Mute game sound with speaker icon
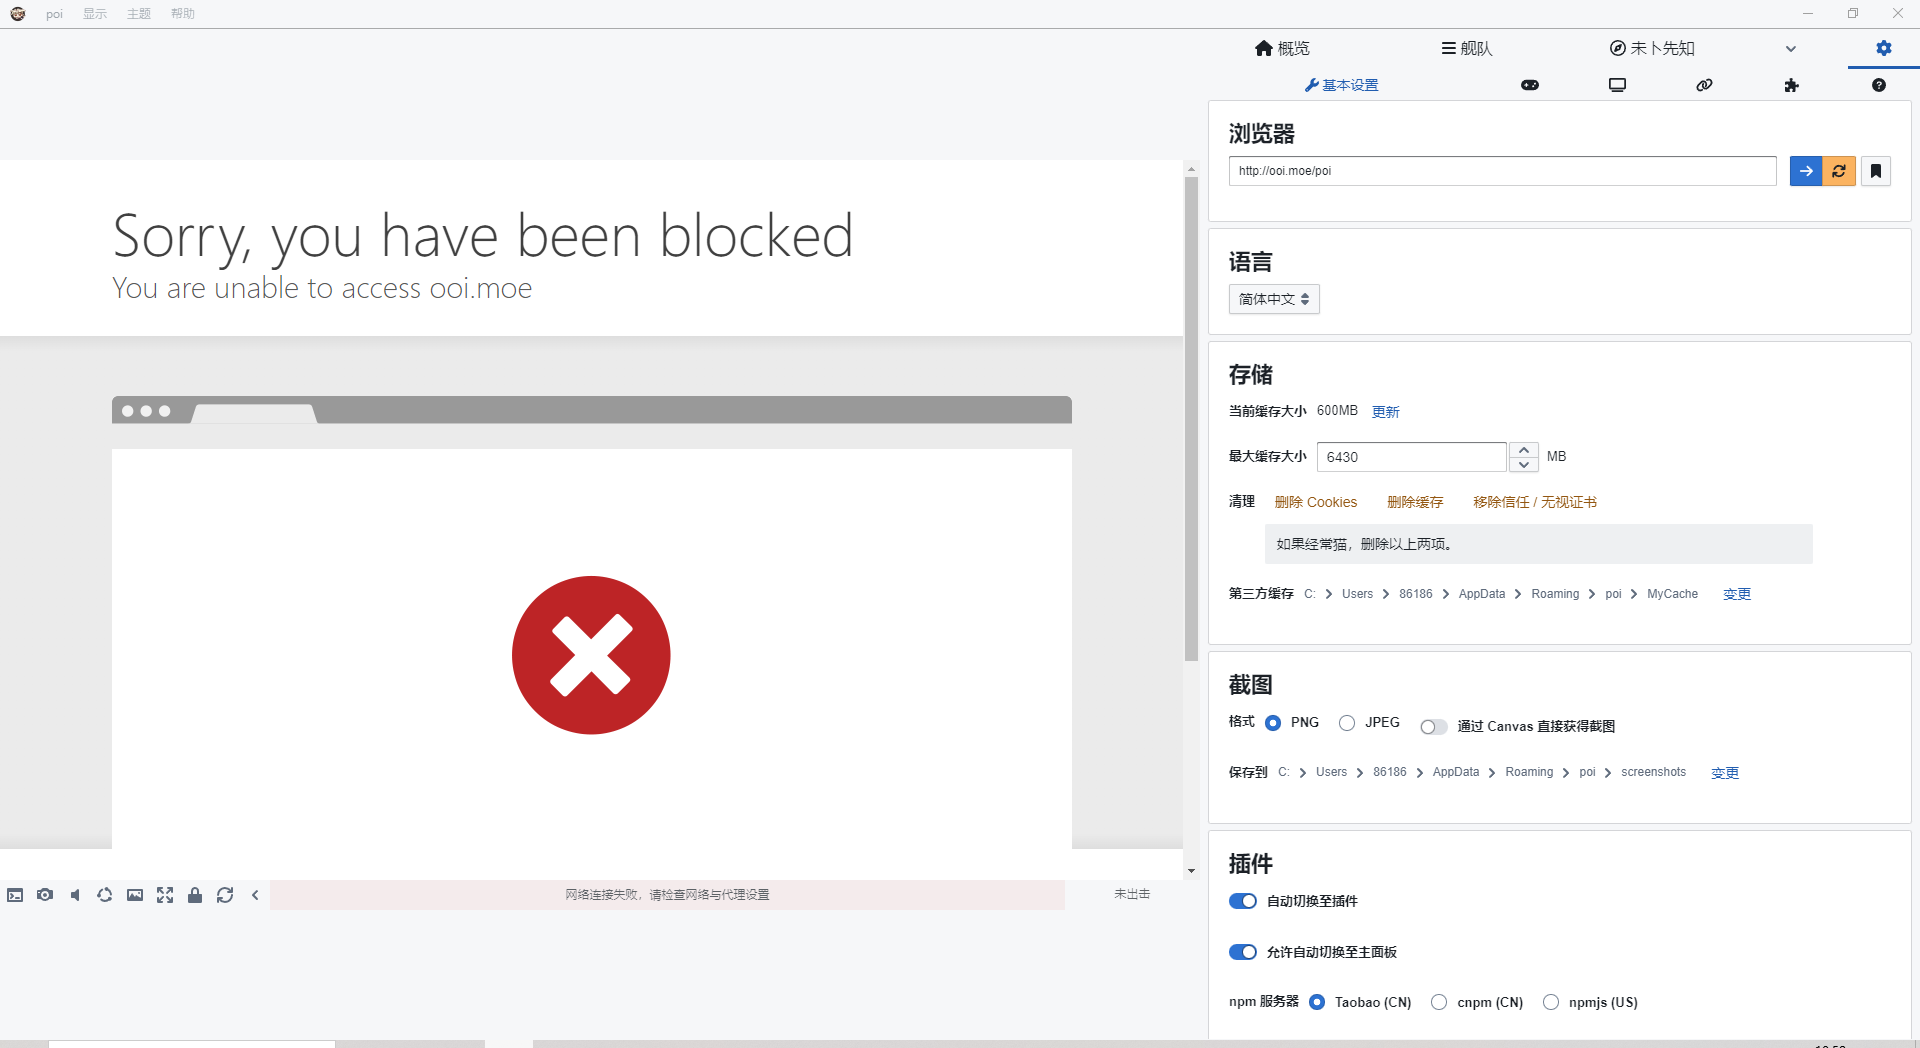Screen dimensions: 1920x1048 [75, 895]
